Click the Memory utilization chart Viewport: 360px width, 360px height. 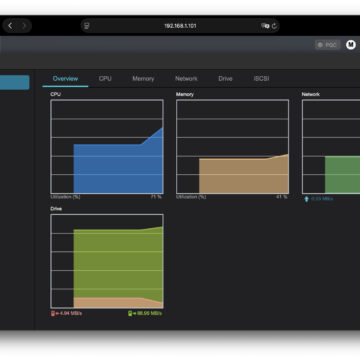click(x=233, y=147)
